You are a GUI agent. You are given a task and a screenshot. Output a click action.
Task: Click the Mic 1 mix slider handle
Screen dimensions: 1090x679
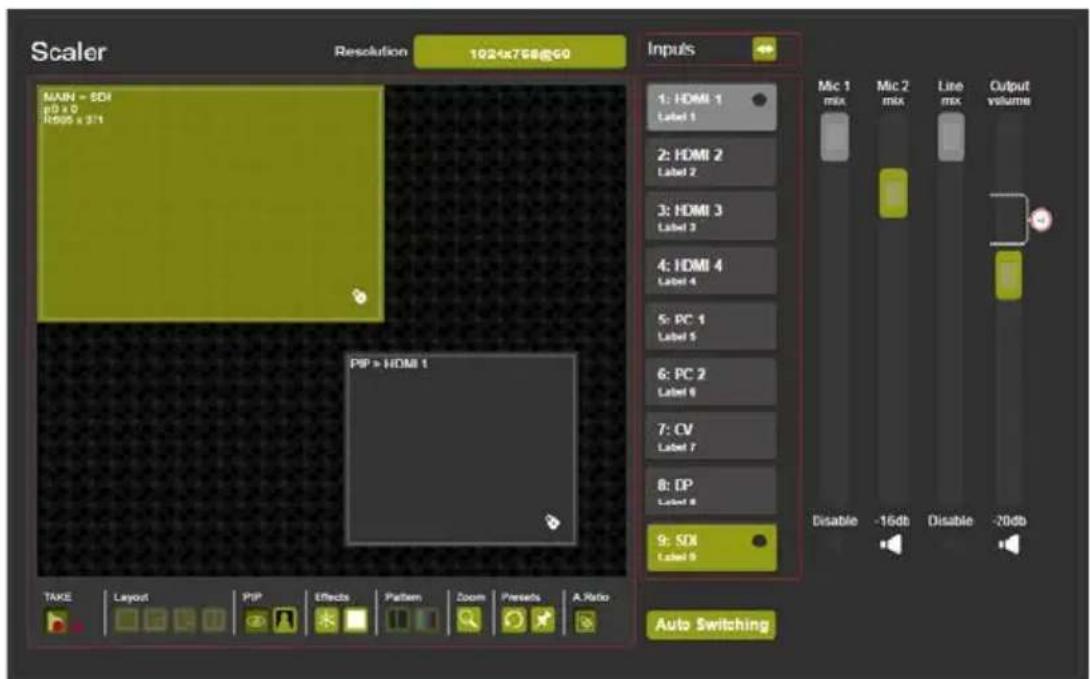tap(834, 137)
